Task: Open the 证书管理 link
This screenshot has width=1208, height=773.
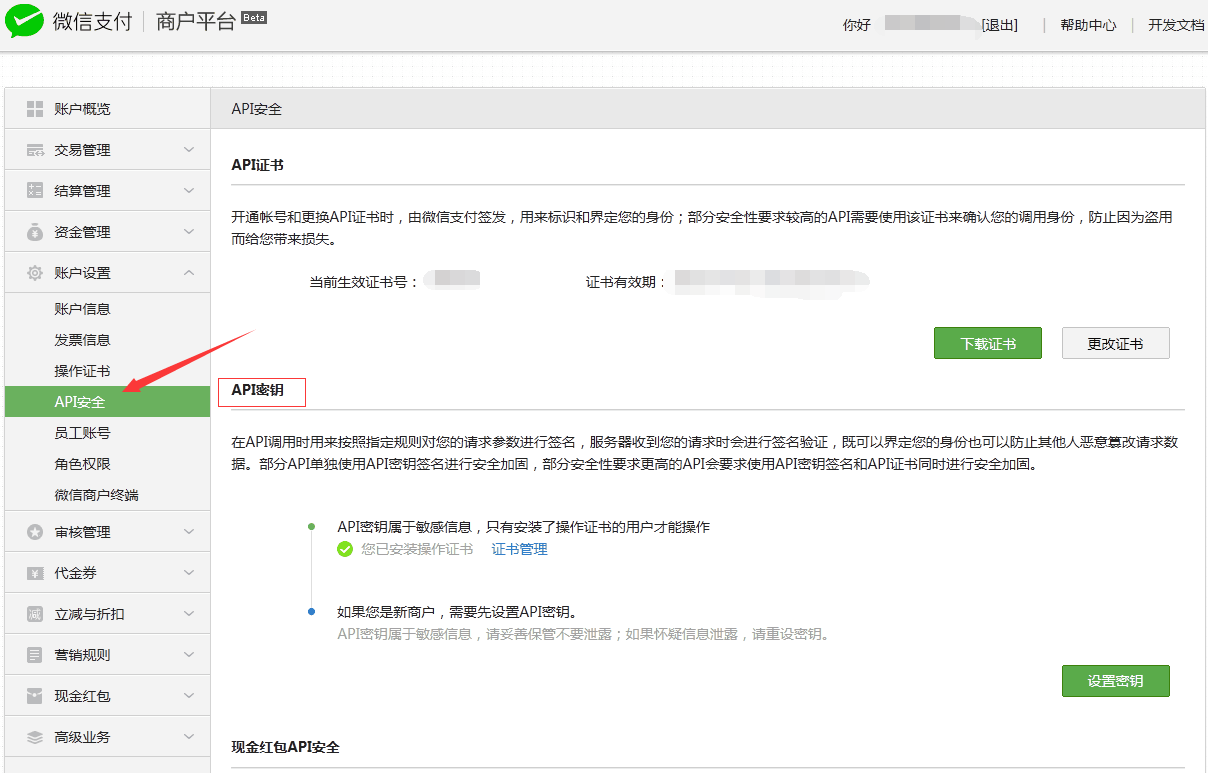Action: click(x=519, y=549)
